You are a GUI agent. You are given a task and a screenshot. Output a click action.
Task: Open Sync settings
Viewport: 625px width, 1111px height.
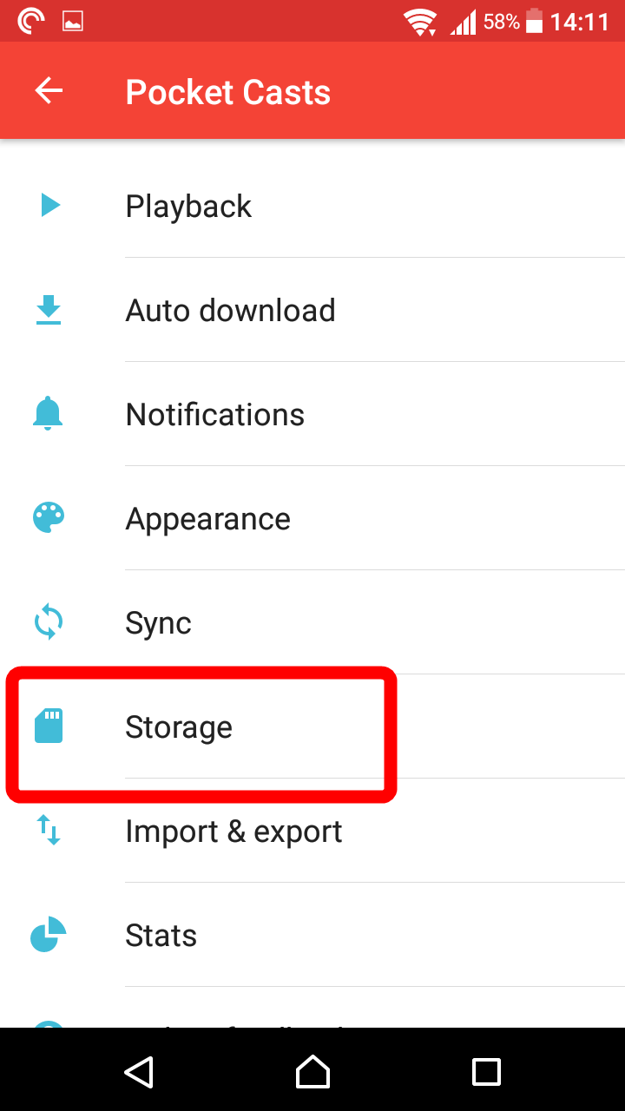tap(312, 622)
